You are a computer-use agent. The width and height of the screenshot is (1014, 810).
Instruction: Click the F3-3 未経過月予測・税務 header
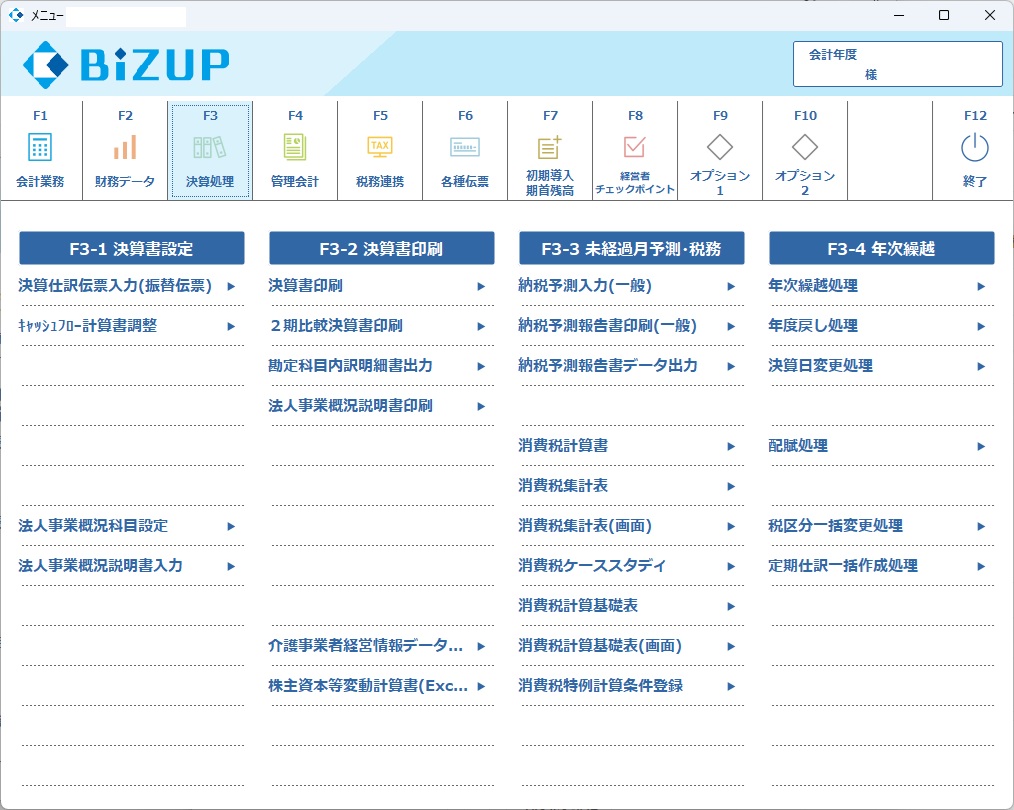tap(632, 248)
